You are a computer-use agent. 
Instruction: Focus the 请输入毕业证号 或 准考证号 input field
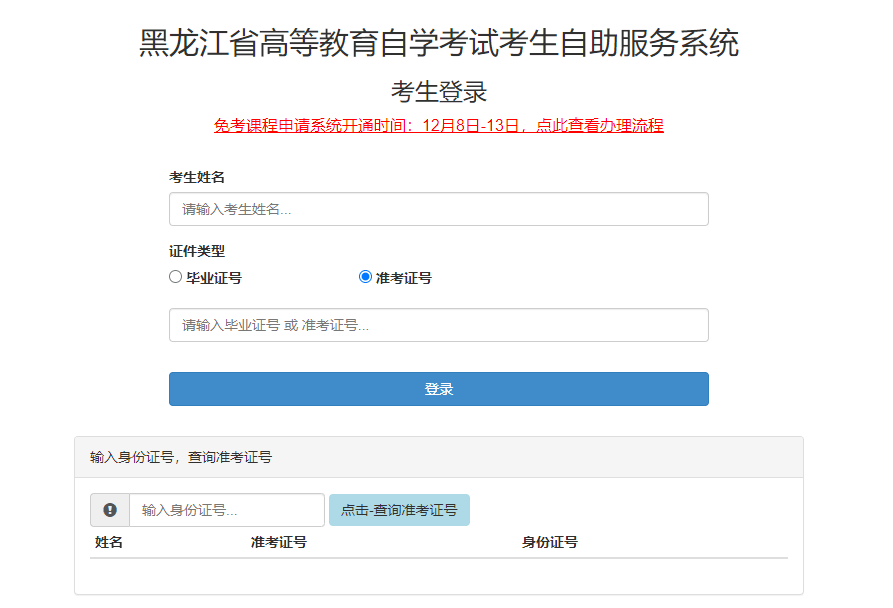439,325
